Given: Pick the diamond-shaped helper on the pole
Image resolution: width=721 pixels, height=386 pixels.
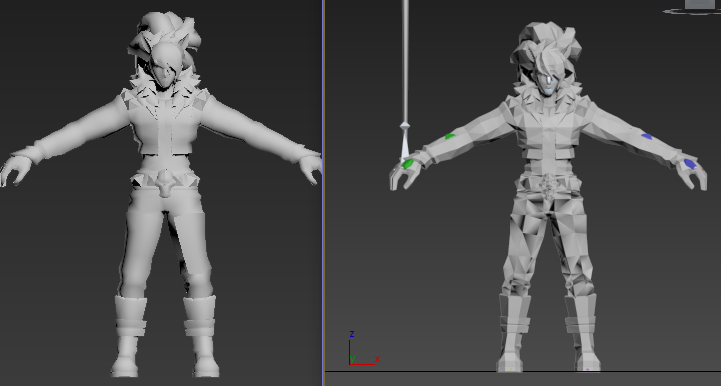Looking at the screenshot, I should click(x=405, y=126).
